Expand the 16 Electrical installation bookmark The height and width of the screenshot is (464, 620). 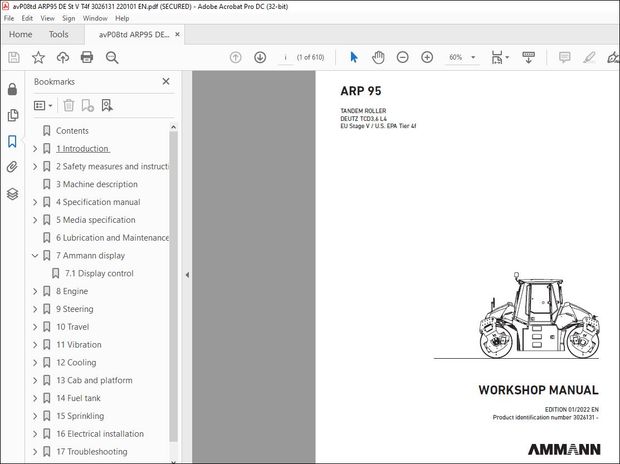click(35, 434)
